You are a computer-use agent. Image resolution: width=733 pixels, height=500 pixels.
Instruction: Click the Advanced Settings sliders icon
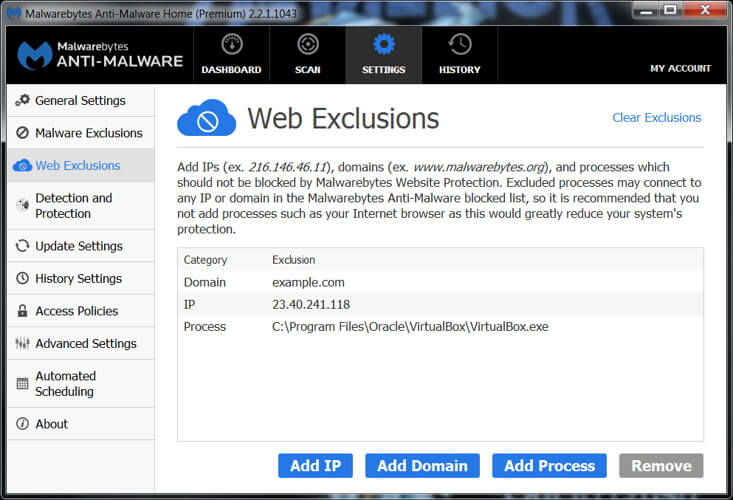[22, 343]
